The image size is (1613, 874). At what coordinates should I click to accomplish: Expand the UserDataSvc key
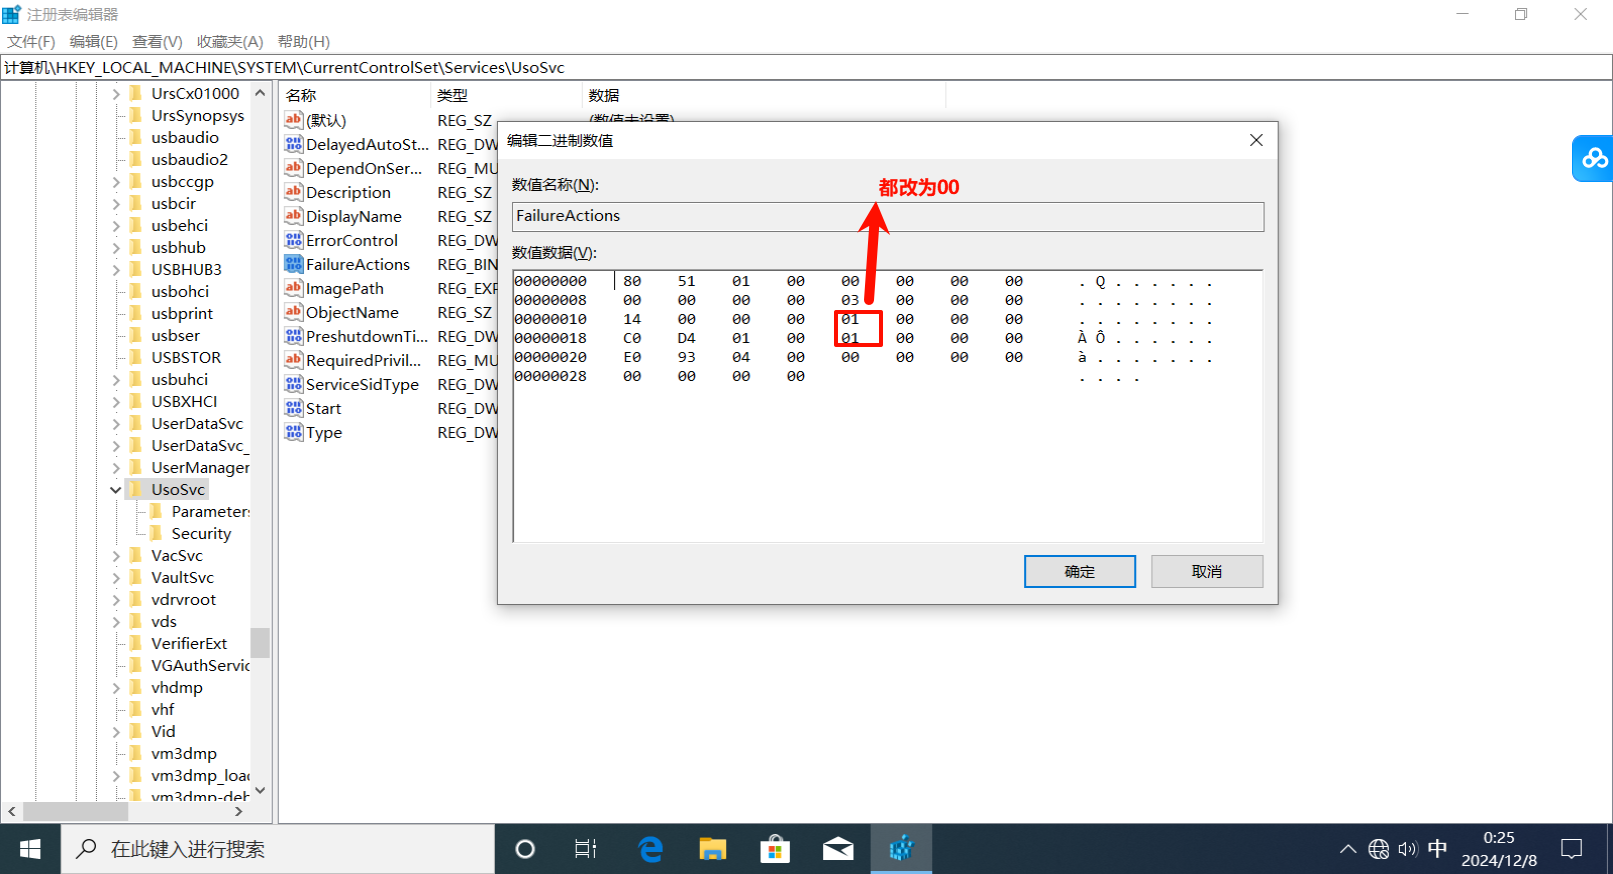point(116,424)
